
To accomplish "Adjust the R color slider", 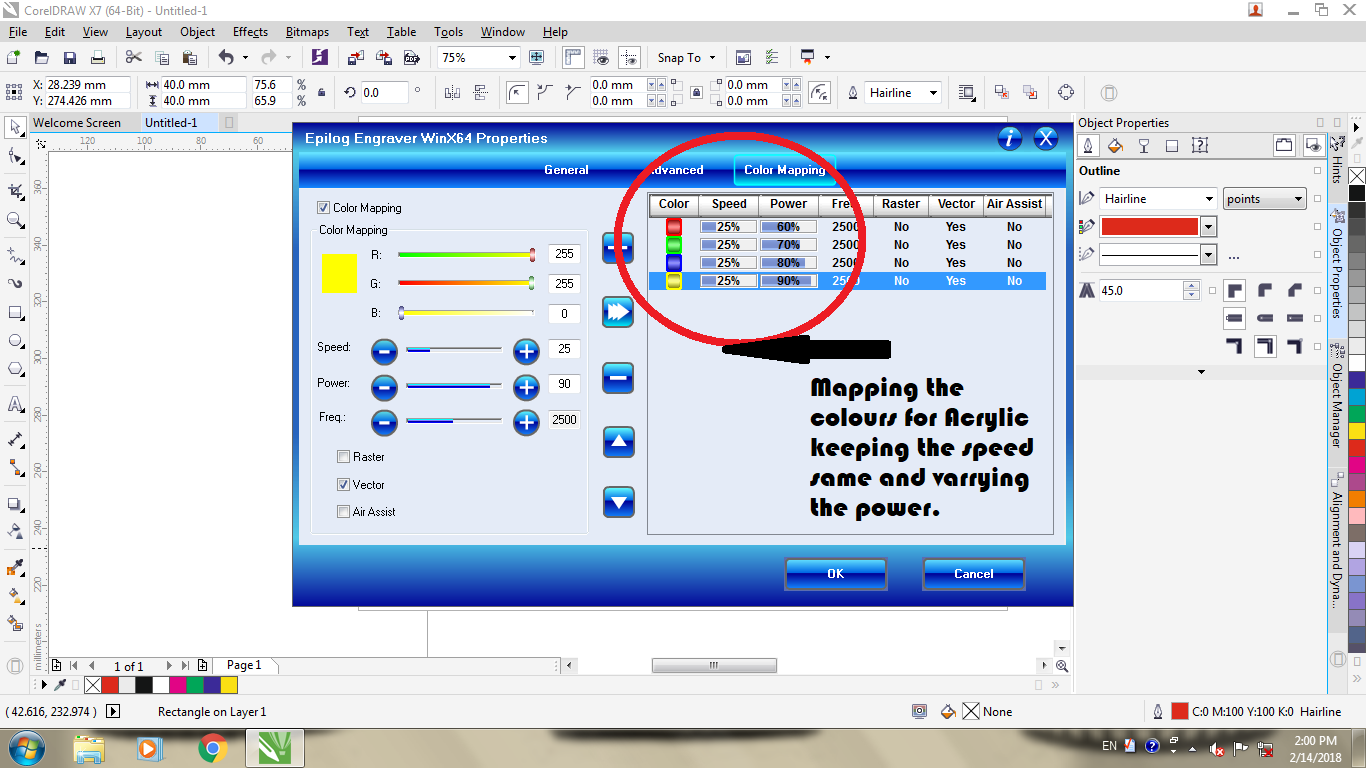I will [465, 255].
